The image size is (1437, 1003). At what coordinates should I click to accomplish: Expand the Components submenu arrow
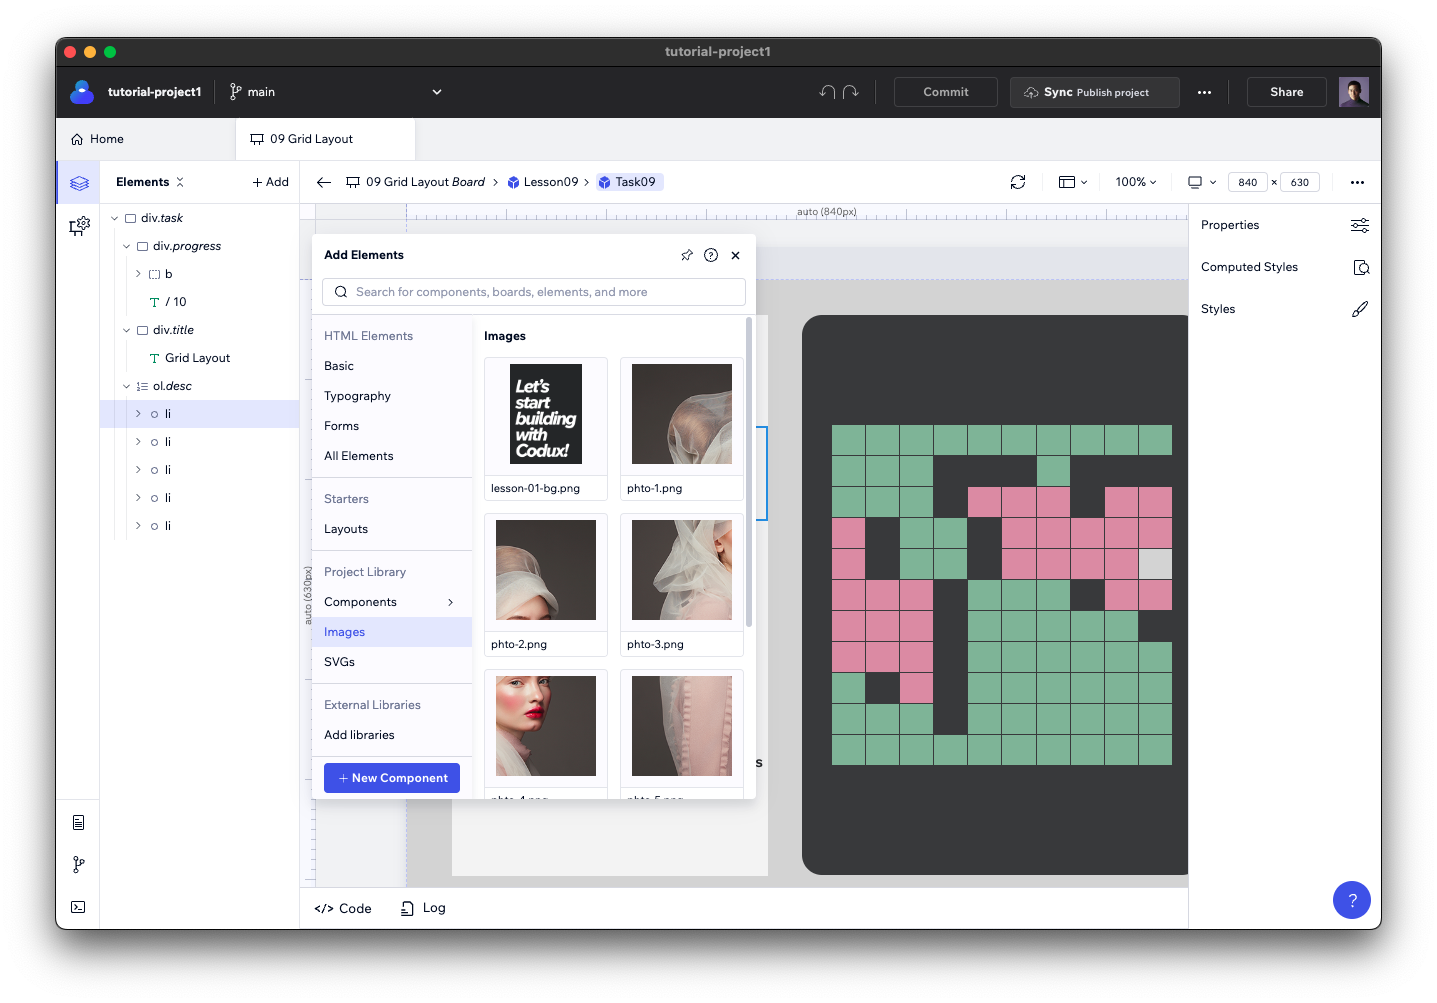(x=451, y=602)
